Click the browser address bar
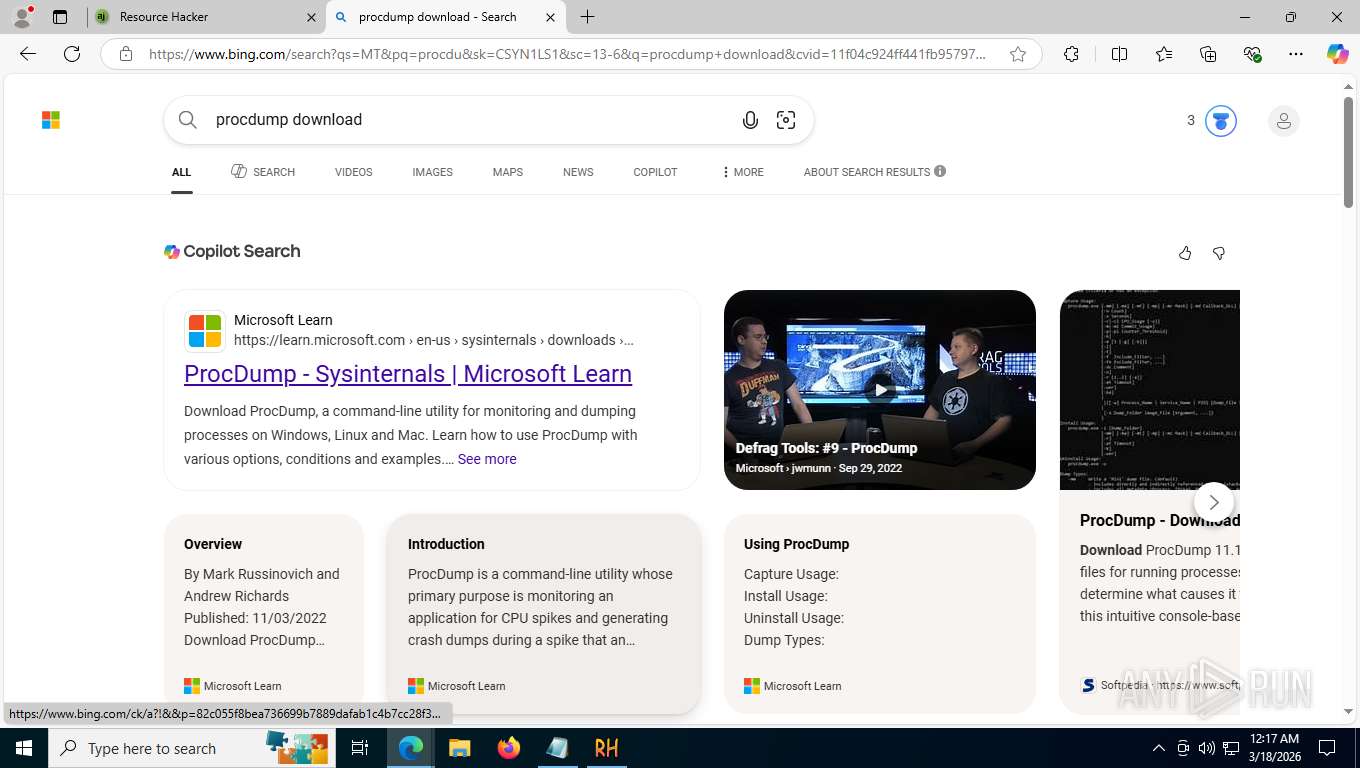The width and height of the screenshot is (1360, 768). pos(568,54)
